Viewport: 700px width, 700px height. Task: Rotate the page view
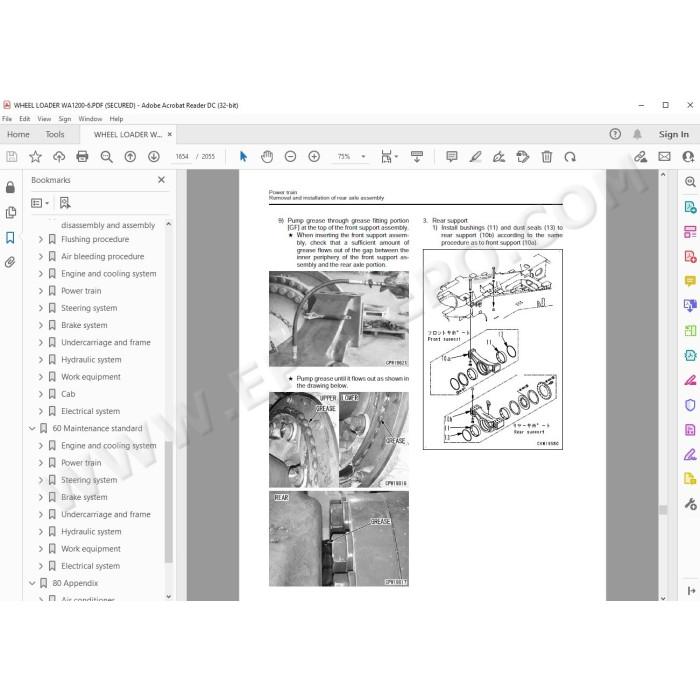pyautogui.click(x=570, y=157)
